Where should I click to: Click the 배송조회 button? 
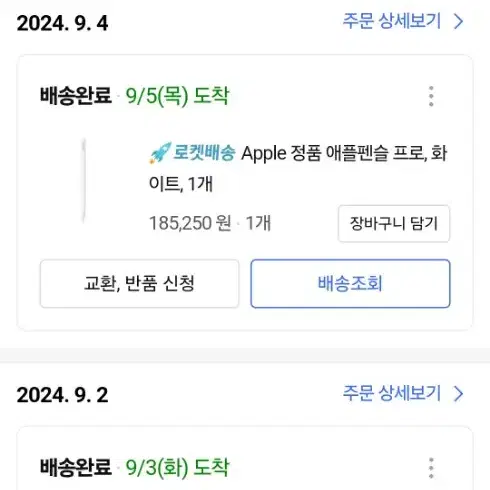pos(350,284)
